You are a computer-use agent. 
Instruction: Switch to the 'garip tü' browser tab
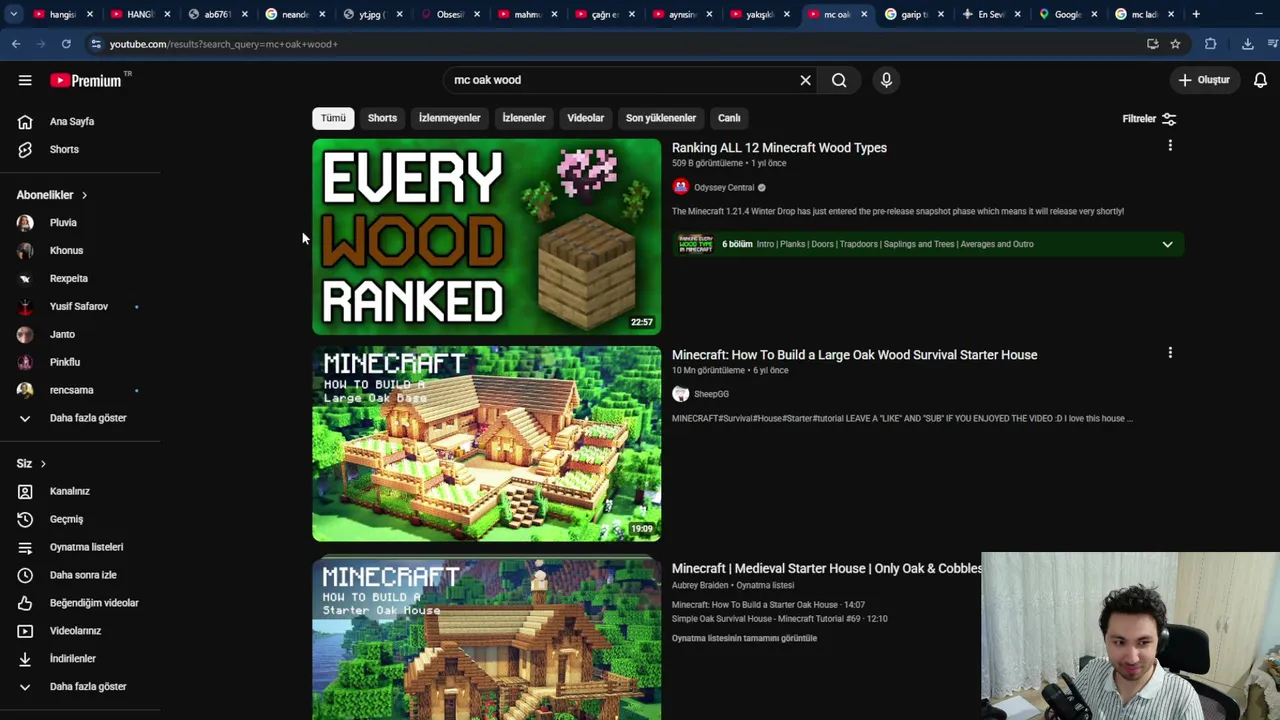pos(914,14)
